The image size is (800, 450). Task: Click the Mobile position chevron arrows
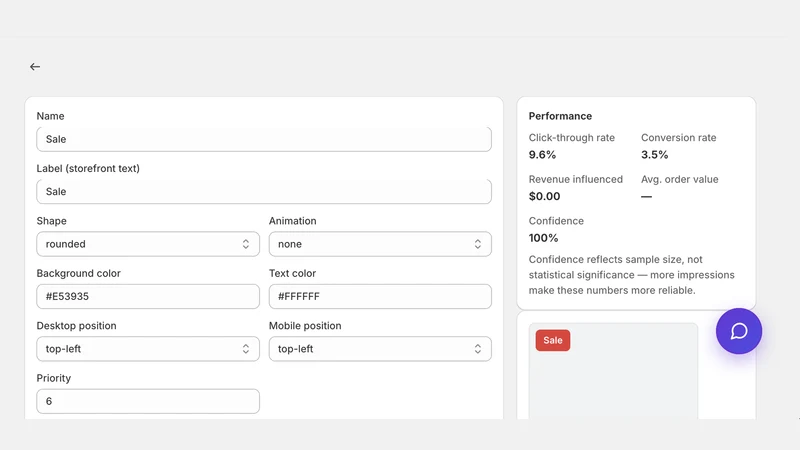pyautogui.click(x=478, y=349)
